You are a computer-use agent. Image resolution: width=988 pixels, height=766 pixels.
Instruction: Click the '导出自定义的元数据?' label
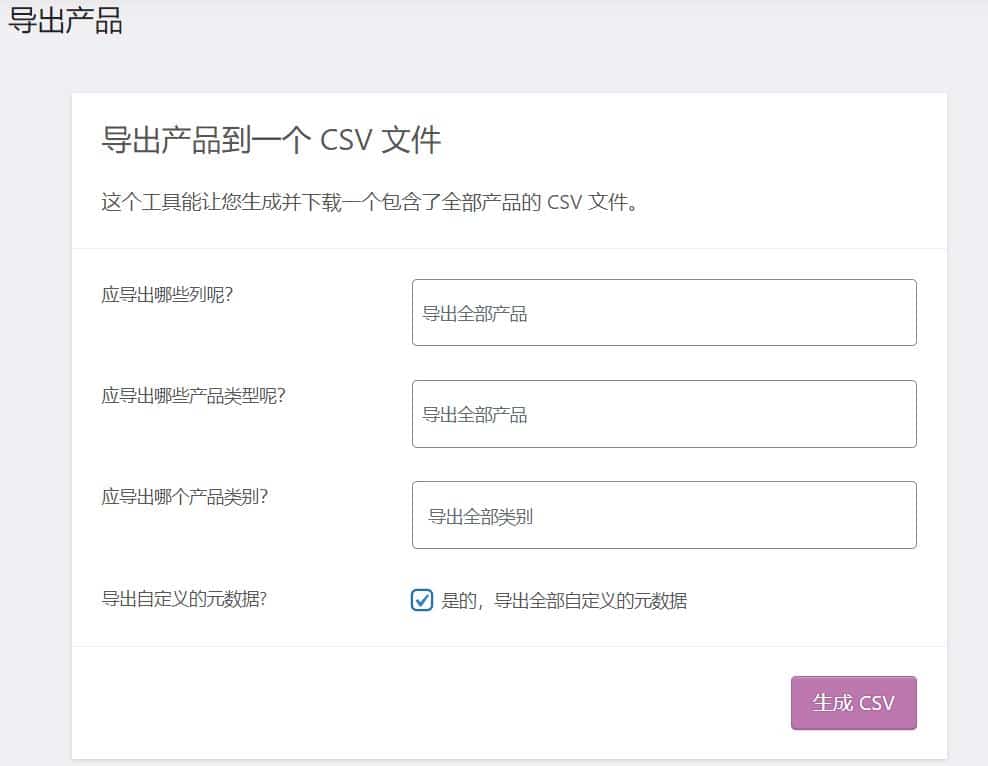tap(184, 598)
